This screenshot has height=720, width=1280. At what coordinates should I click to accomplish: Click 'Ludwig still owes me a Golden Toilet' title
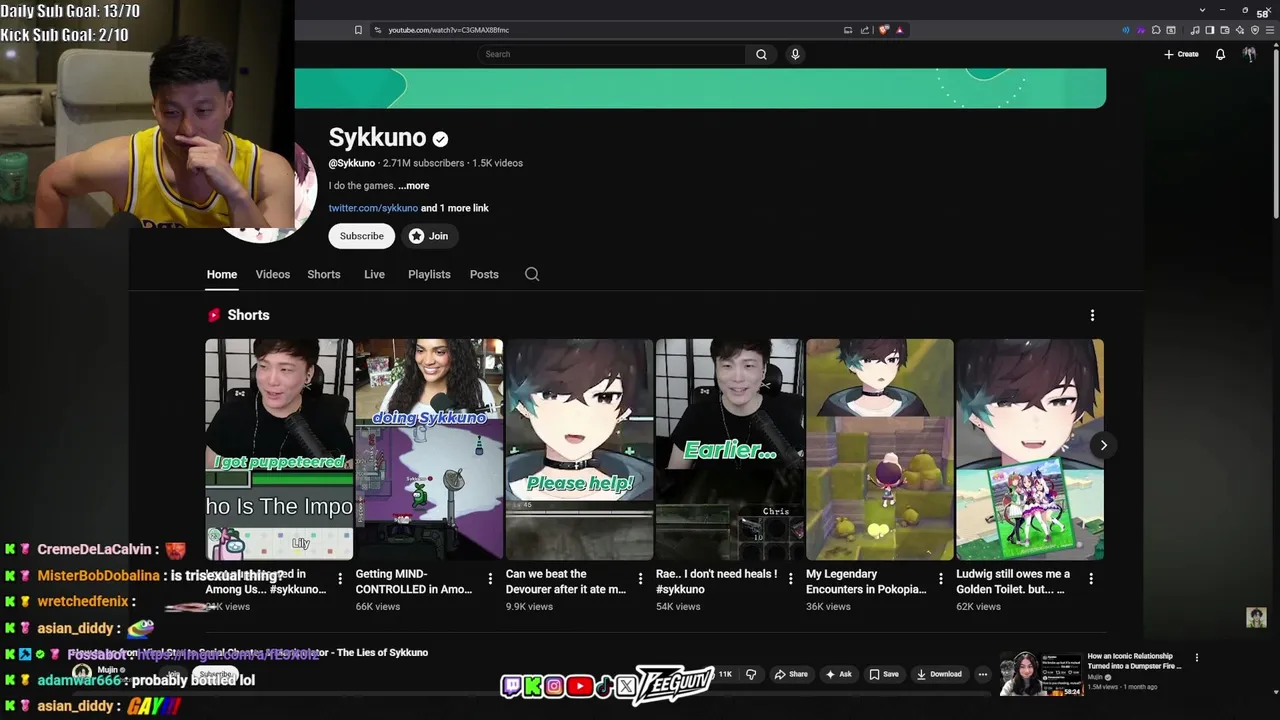pos(1013,581)
